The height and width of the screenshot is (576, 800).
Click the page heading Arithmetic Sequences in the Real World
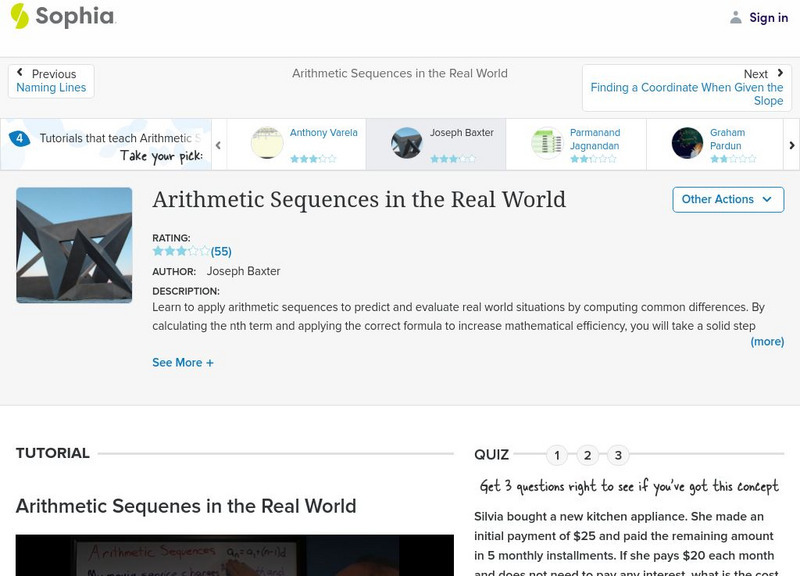(x=359, y=199)
